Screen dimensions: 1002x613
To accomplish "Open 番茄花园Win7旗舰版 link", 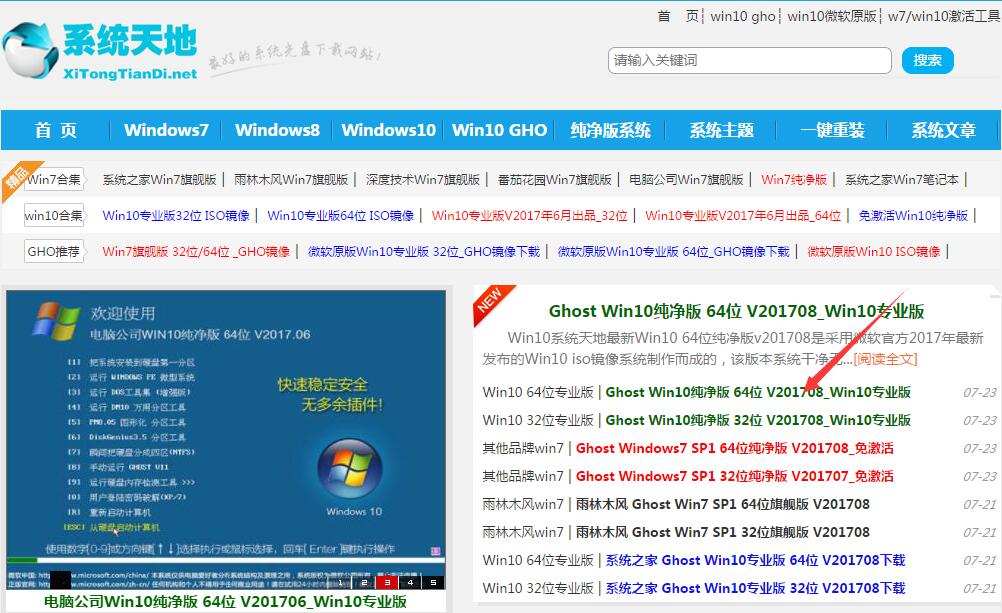I will coord(555,180).
